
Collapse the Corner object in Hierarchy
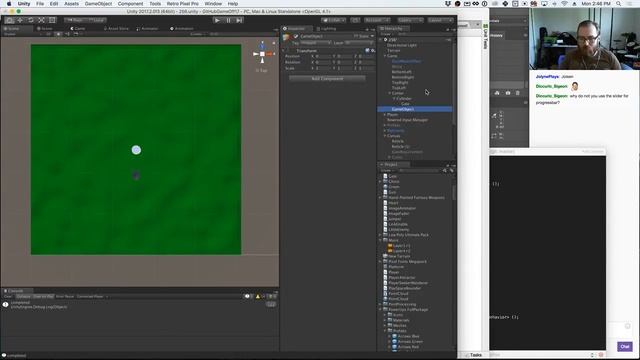(389, 93)
